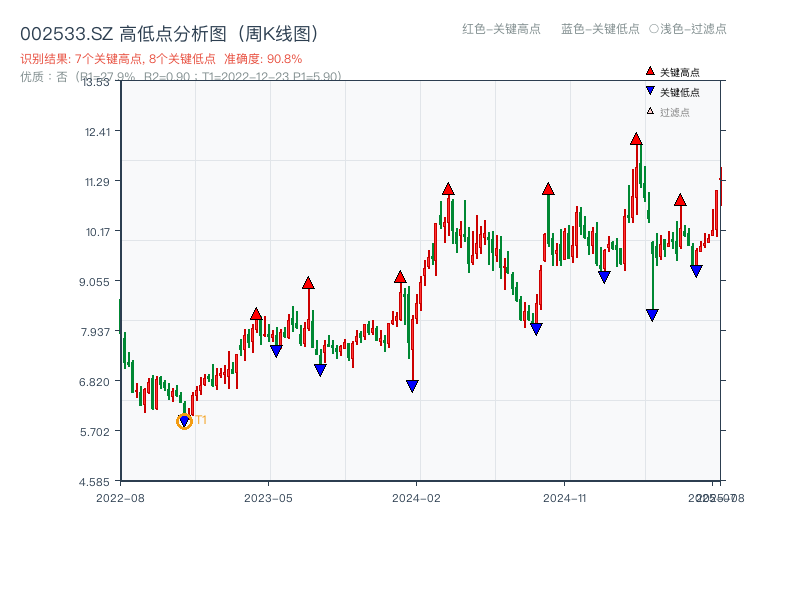Click the orange T1 label
The height and width of the screenshot is (600, 800).
[x=201, y=420]
